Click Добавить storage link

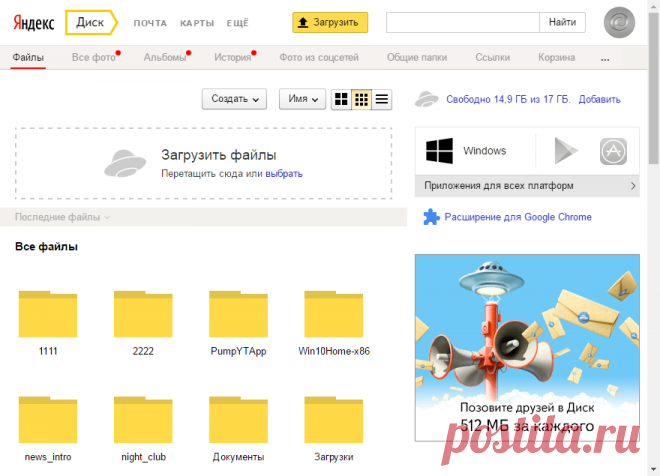(x=599, y=99)
